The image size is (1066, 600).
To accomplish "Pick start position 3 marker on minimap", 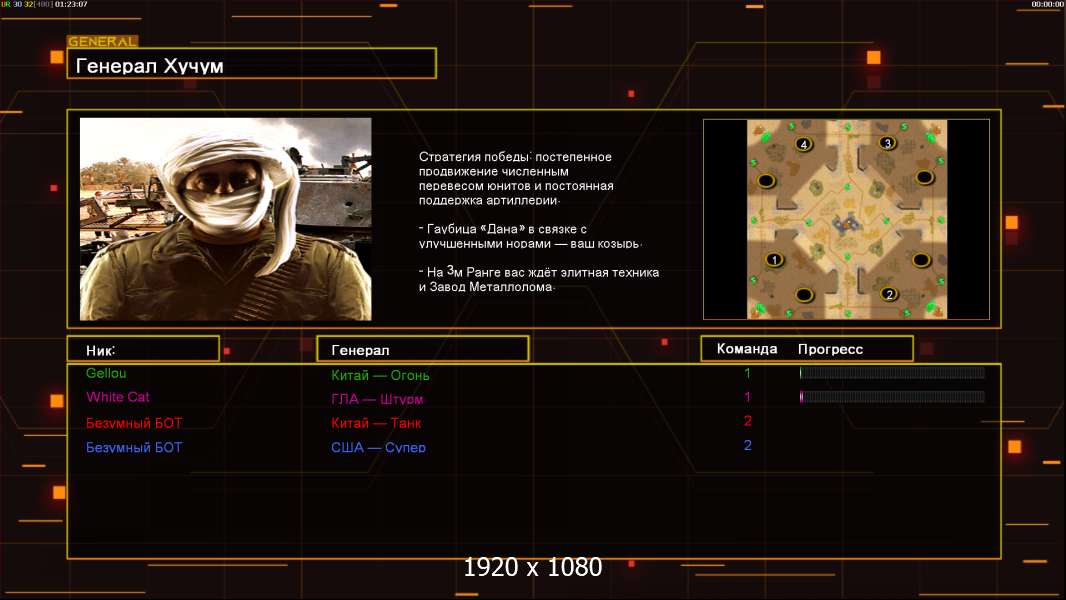I will (x=886, y=143).
